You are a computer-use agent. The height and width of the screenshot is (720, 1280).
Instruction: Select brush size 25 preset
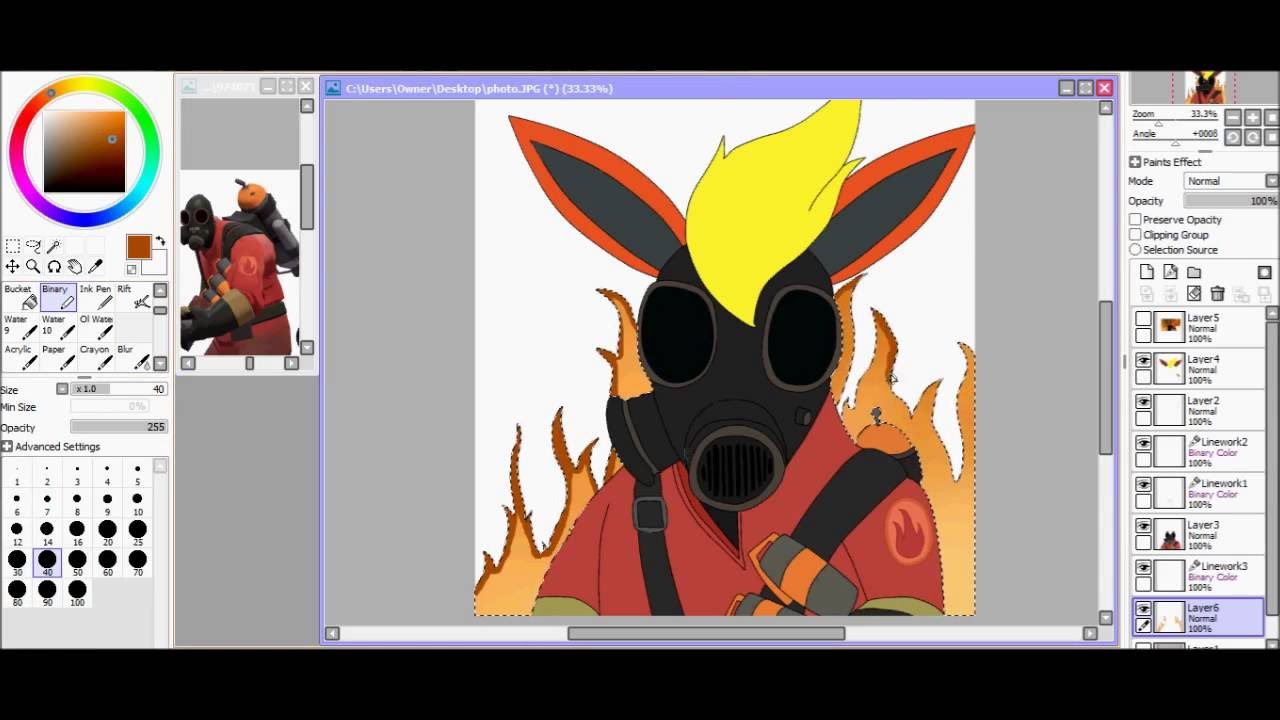138,532
